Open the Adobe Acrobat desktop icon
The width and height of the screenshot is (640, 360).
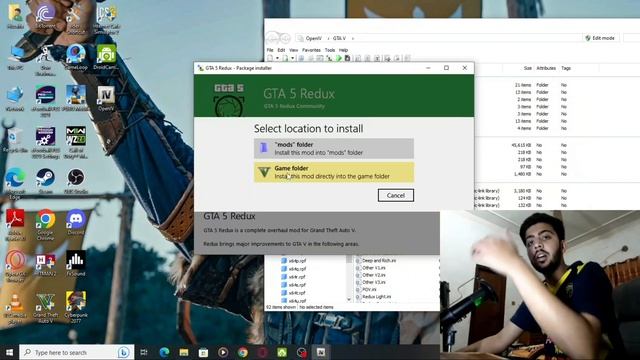[16, 224]
